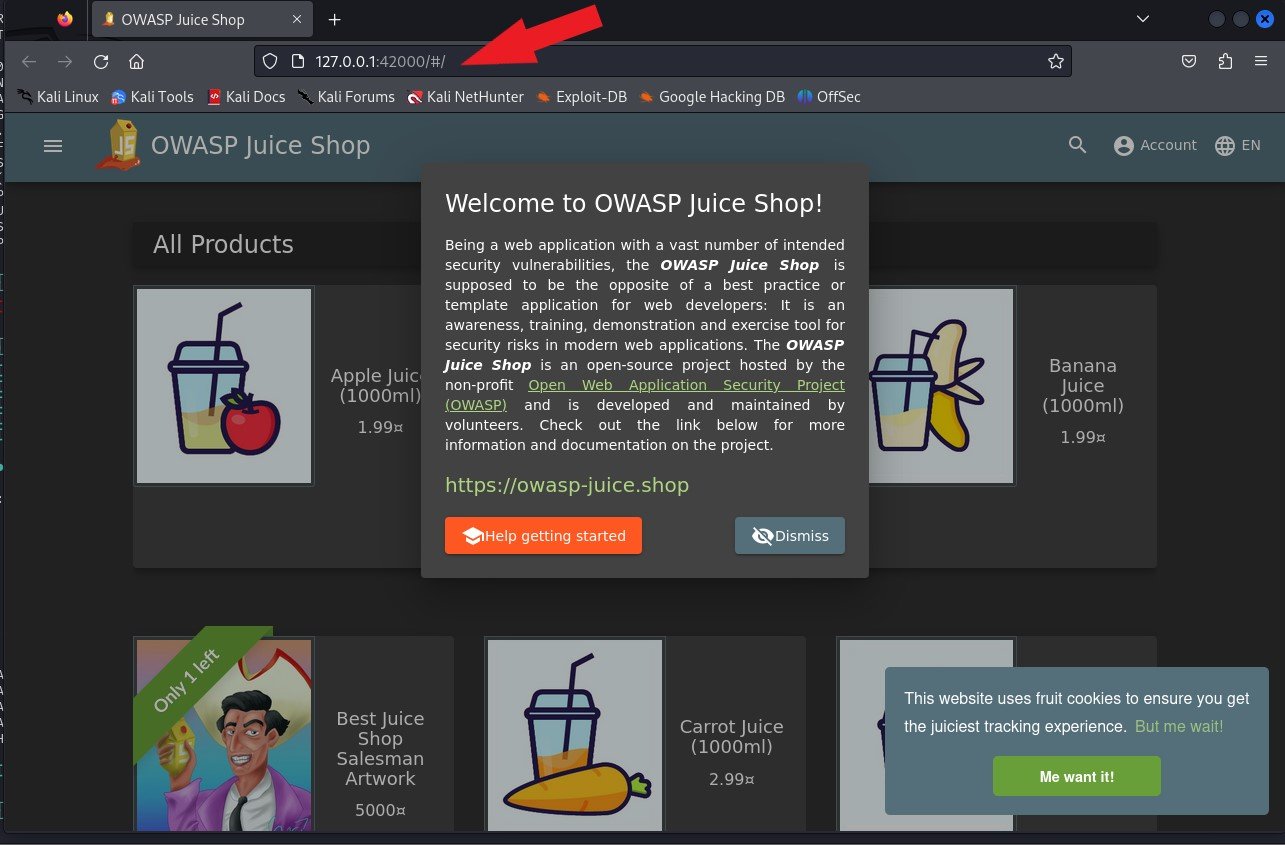1285x845 pixels.
Task: Open the Firefox extensions puzzle icon
Action: coord(1225,62)
